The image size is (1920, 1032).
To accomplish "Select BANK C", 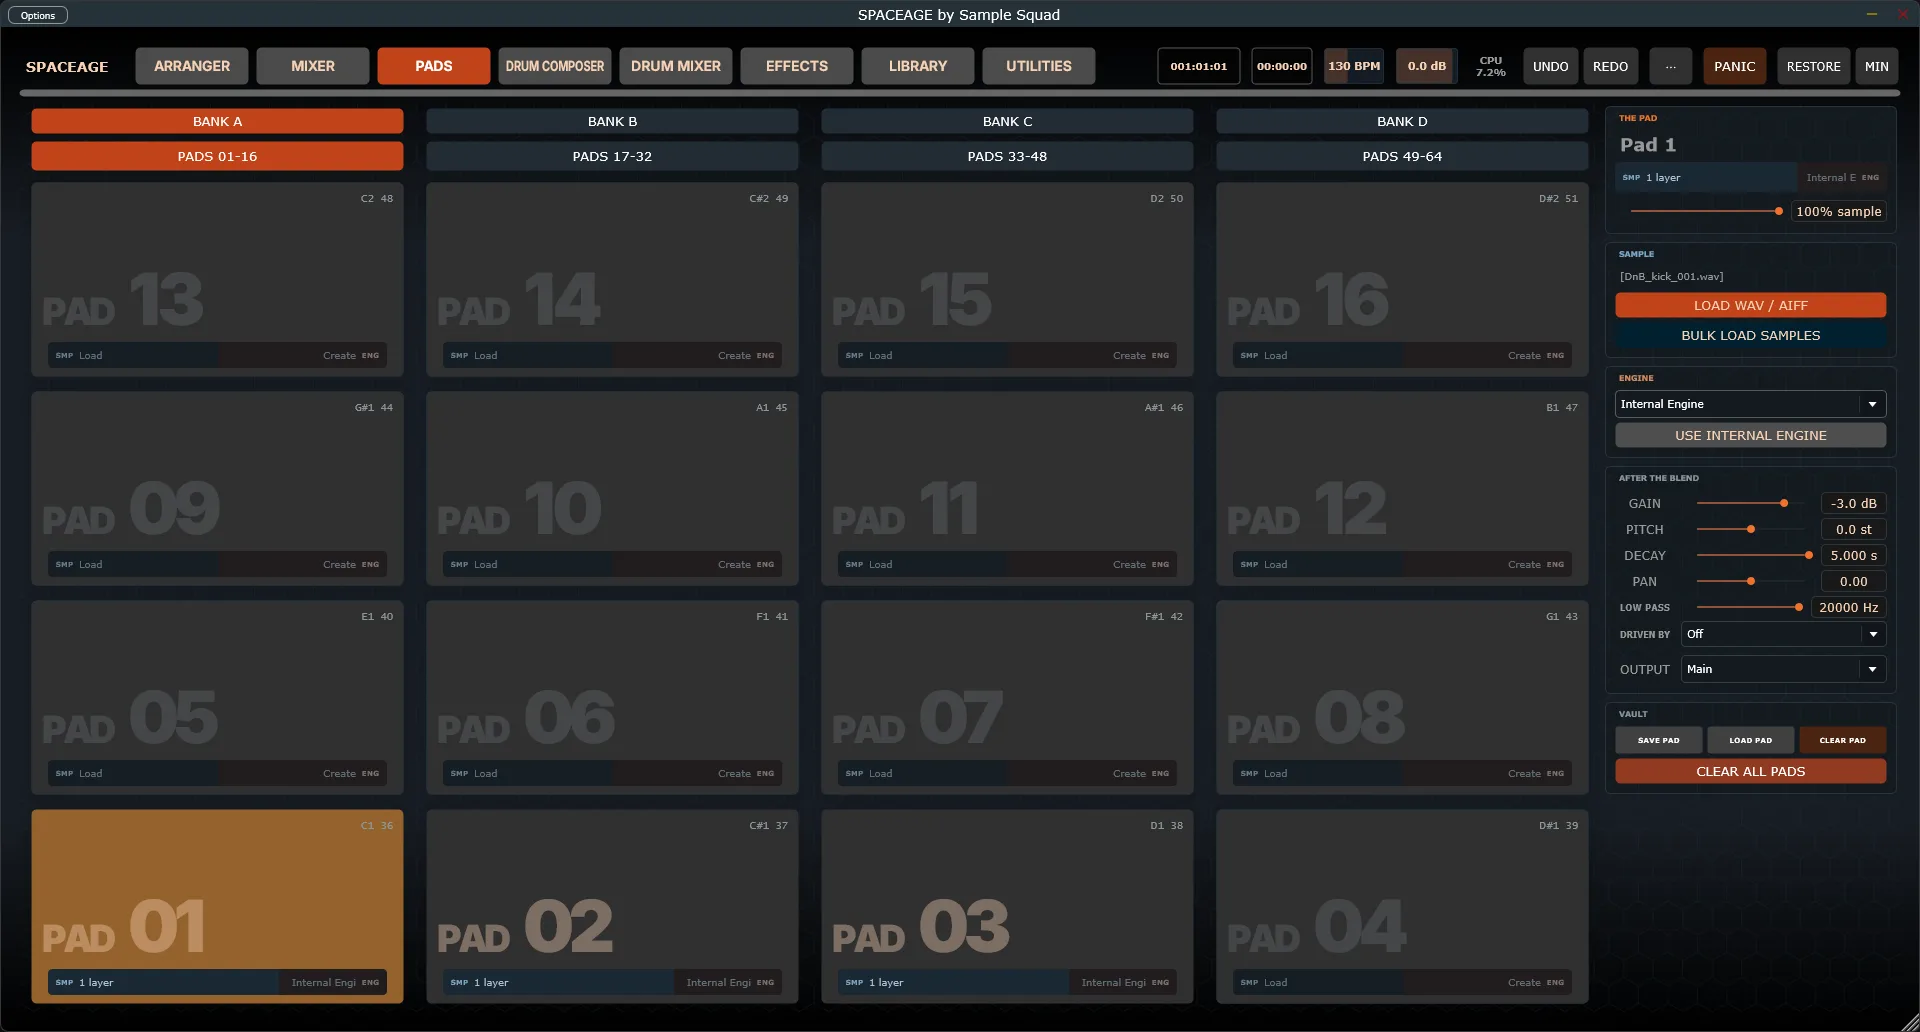I will pos(1007,121).
